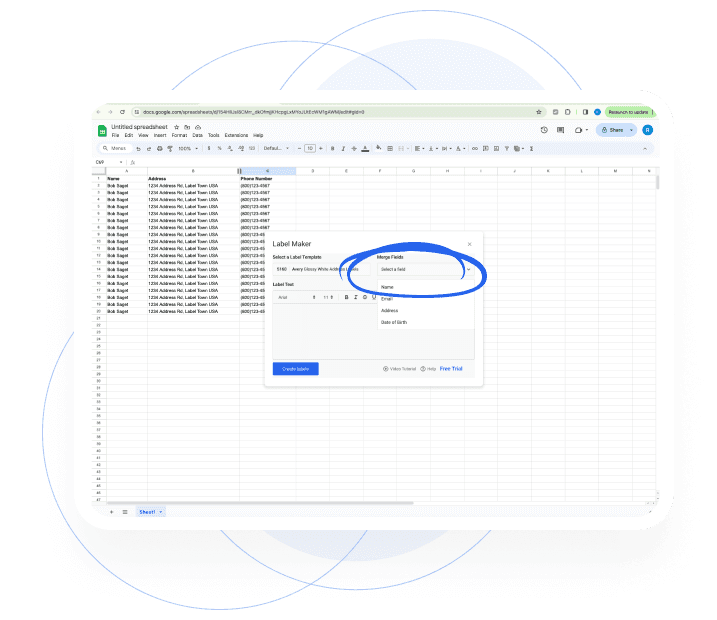Image resolution: width=717 pixels, height=620 pixels.
Task: Click the Insert comment toolbar icon
Action: click(x=486, y=149)
